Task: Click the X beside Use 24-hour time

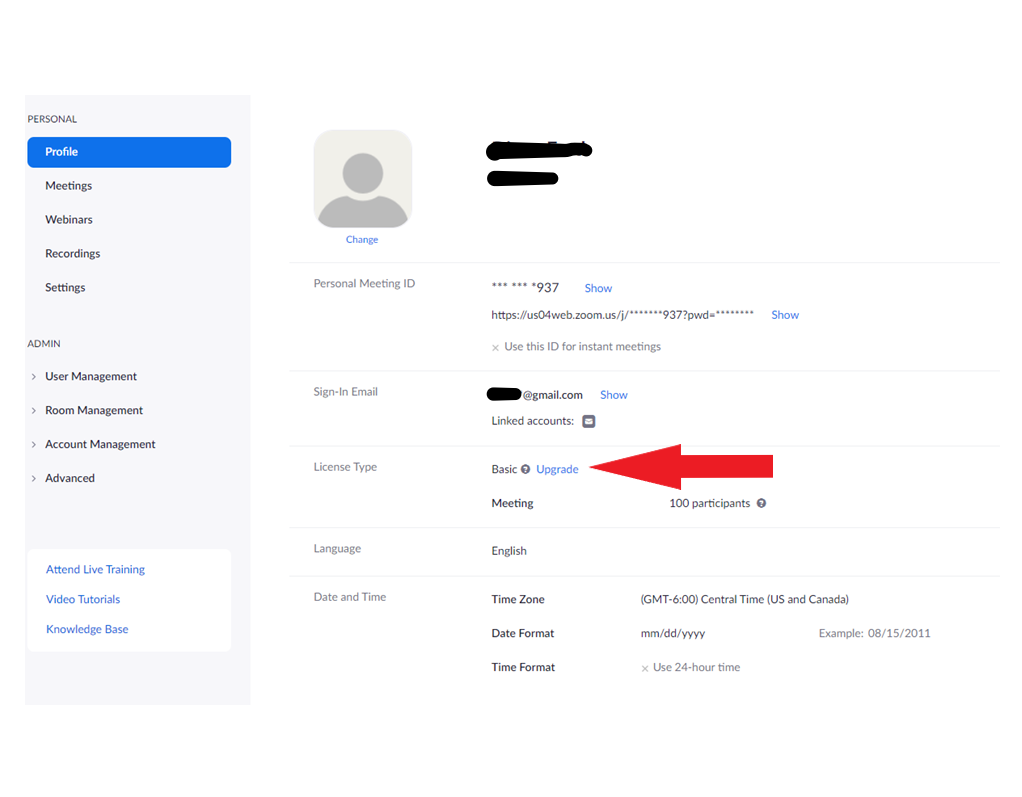Action: pos(644,667)
